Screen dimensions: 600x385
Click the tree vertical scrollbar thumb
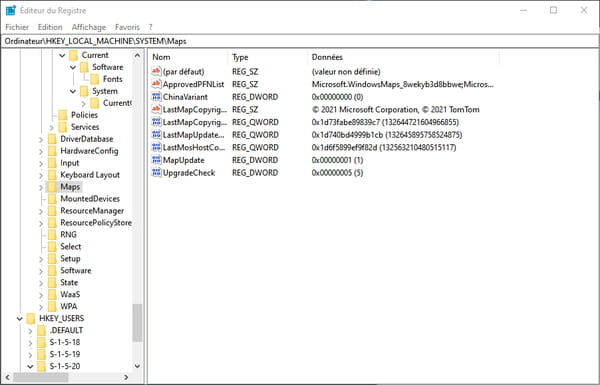pos(137,322)
